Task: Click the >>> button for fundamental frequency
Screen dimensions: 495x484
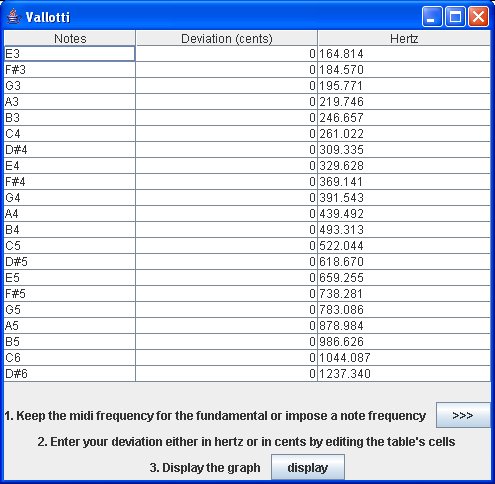Action: click(x=463, y=415)
